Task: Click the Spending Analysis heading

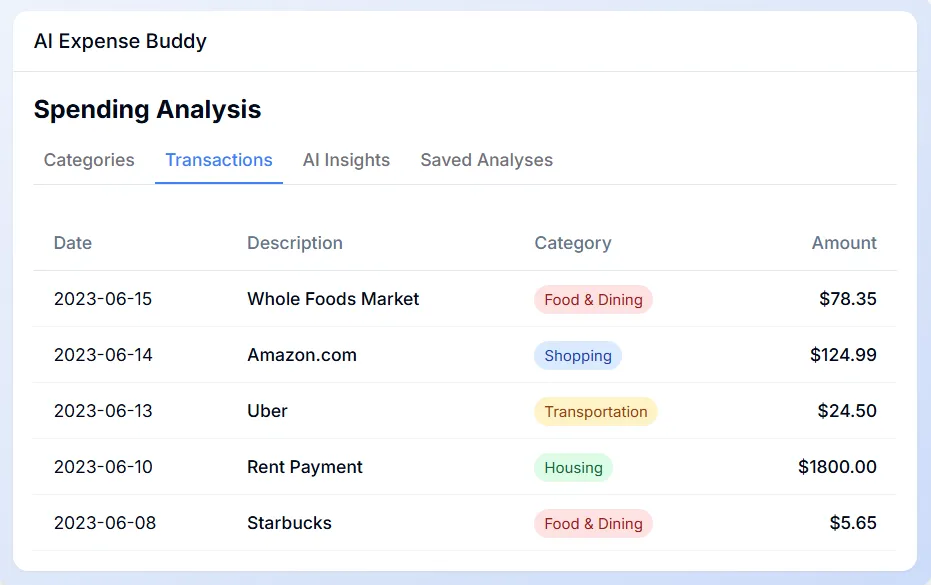Action: click(x=146, y=109)
